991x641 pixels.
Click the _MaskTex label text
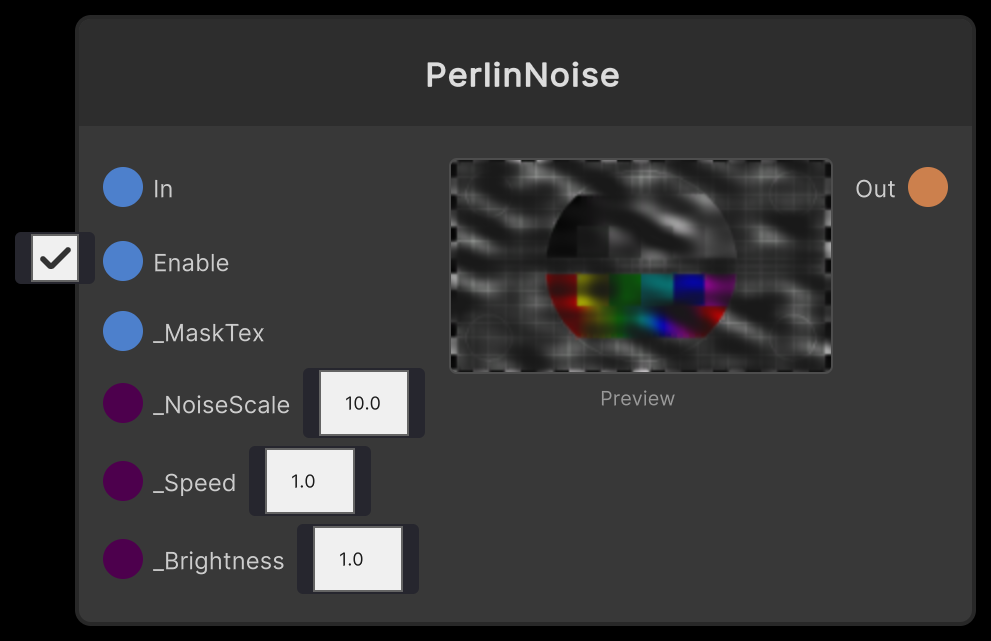tap(208, 331)
